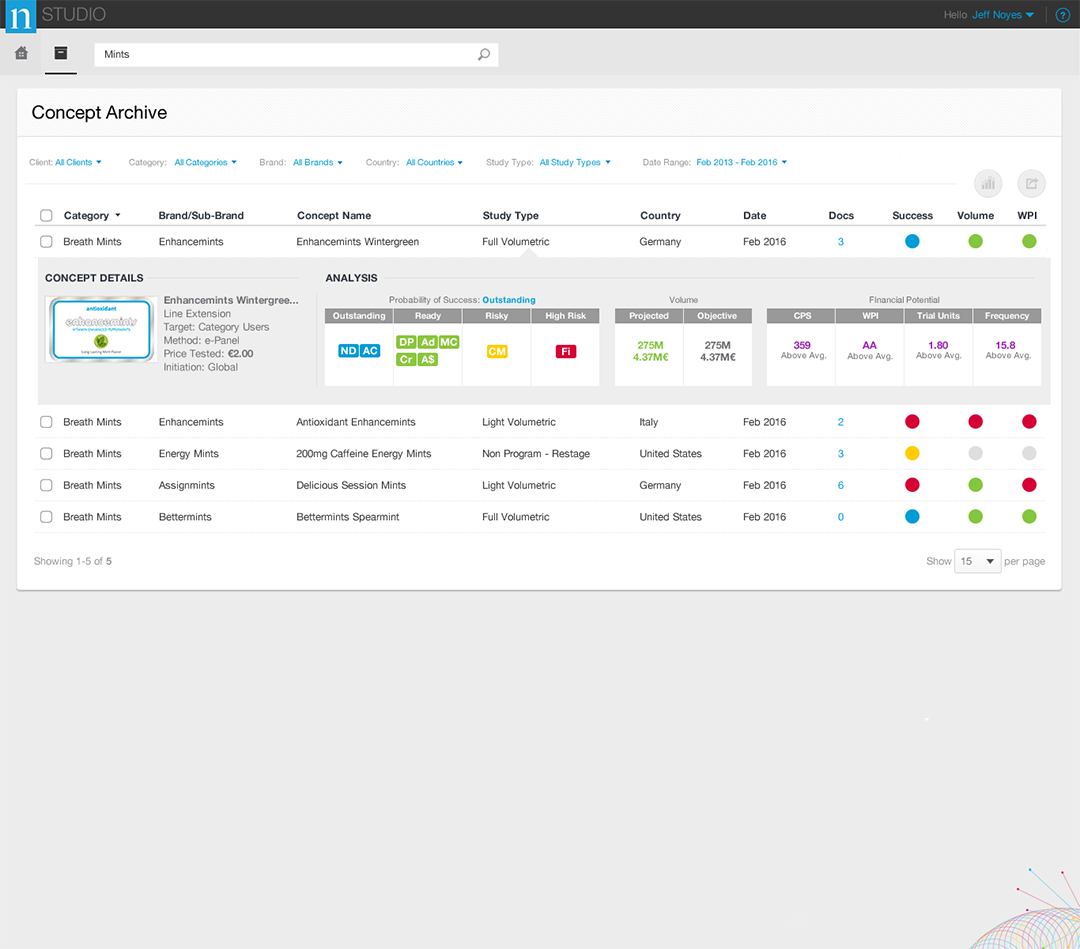Image resolution: width=1080 pixels, height=949 pixels.
Task: Open the All Categories filter dropdown
Action: 205,163
